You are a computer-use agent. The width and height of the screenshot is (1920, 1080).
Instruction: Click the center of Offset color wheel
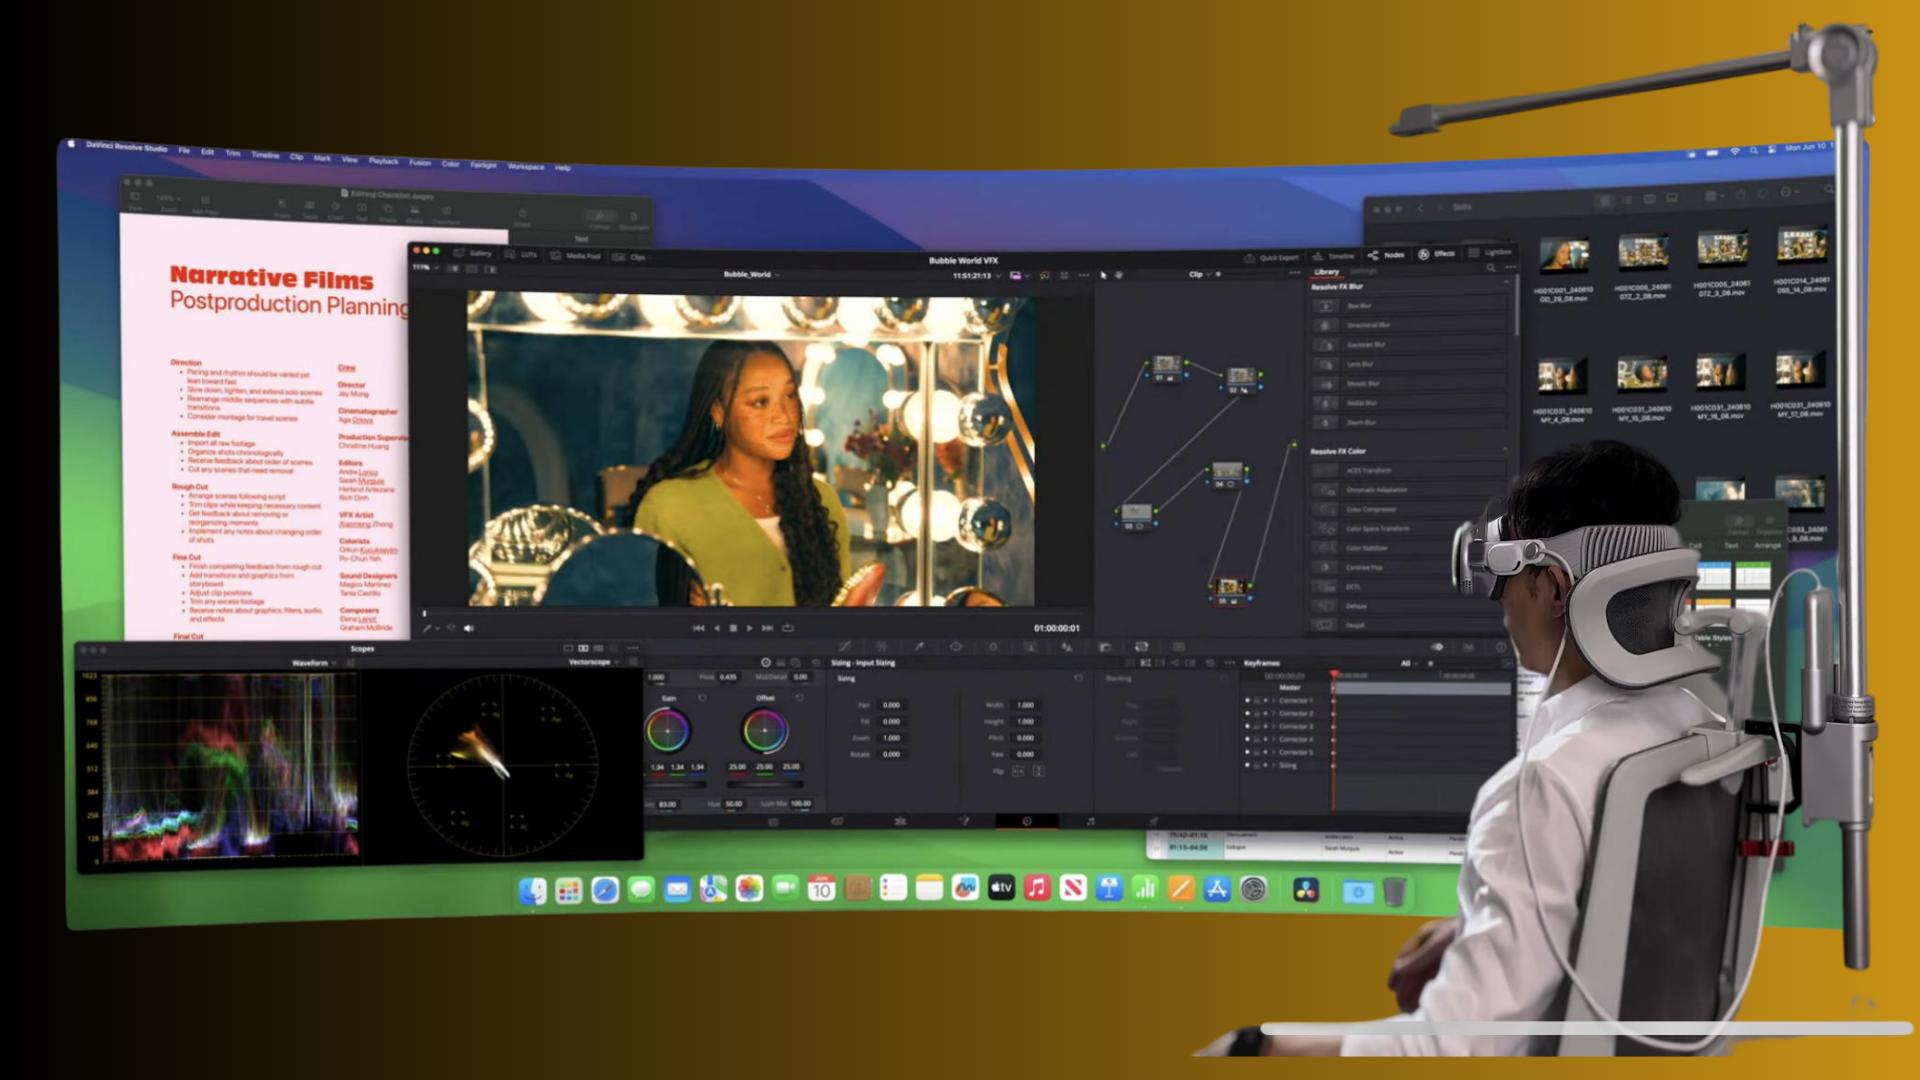click(765, 731)
